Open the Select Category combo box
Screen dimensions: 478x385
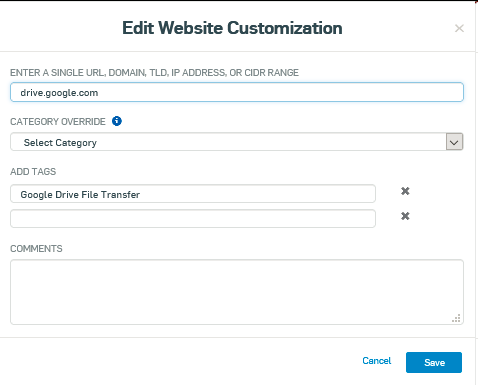pos(237,142)
